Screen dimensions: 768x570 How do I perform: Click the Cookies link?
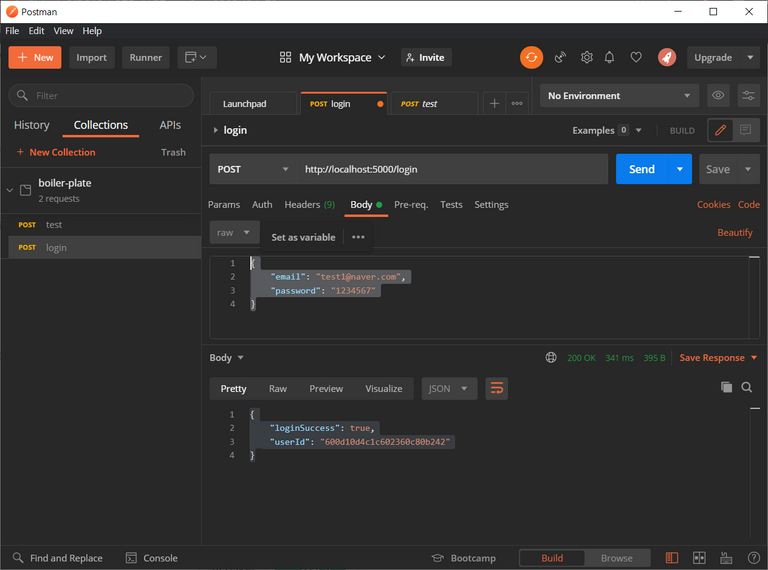point(714,205)
